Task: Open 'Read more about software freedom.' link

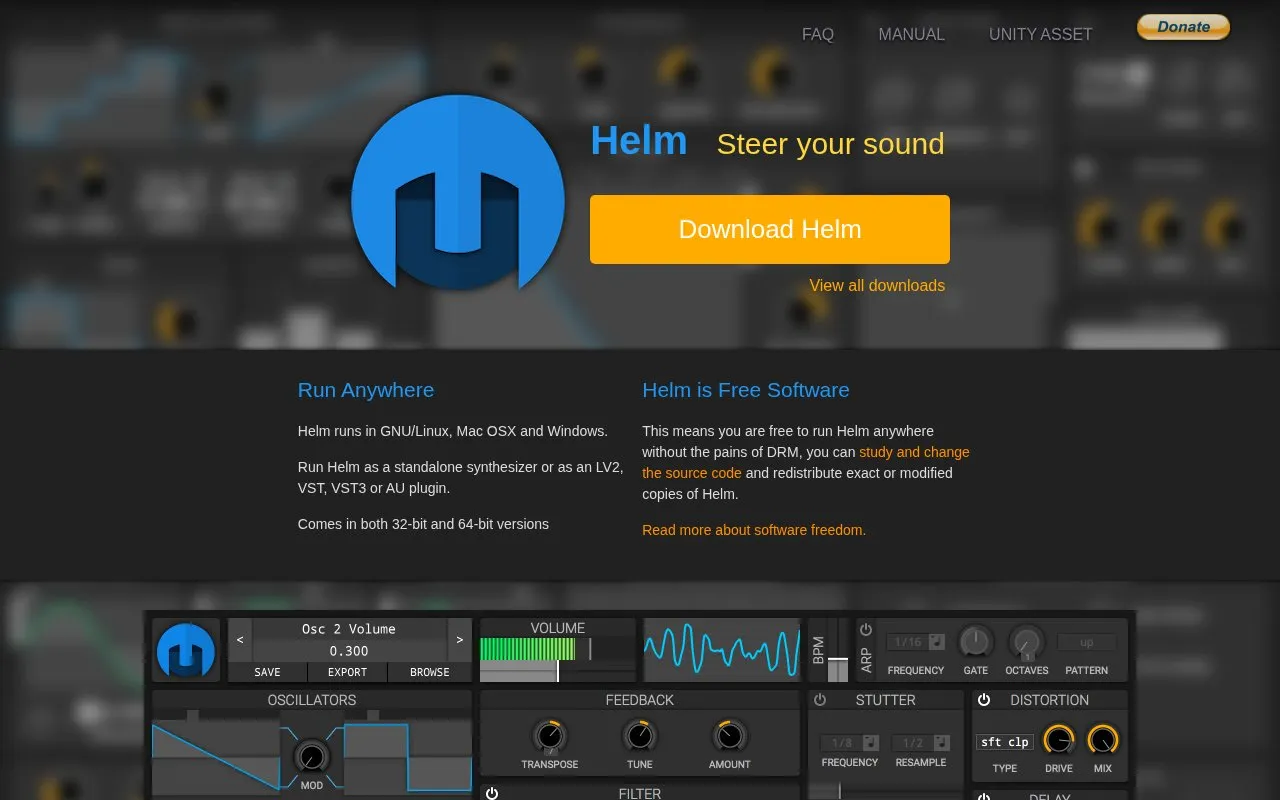Action: [x=754, y=530]
